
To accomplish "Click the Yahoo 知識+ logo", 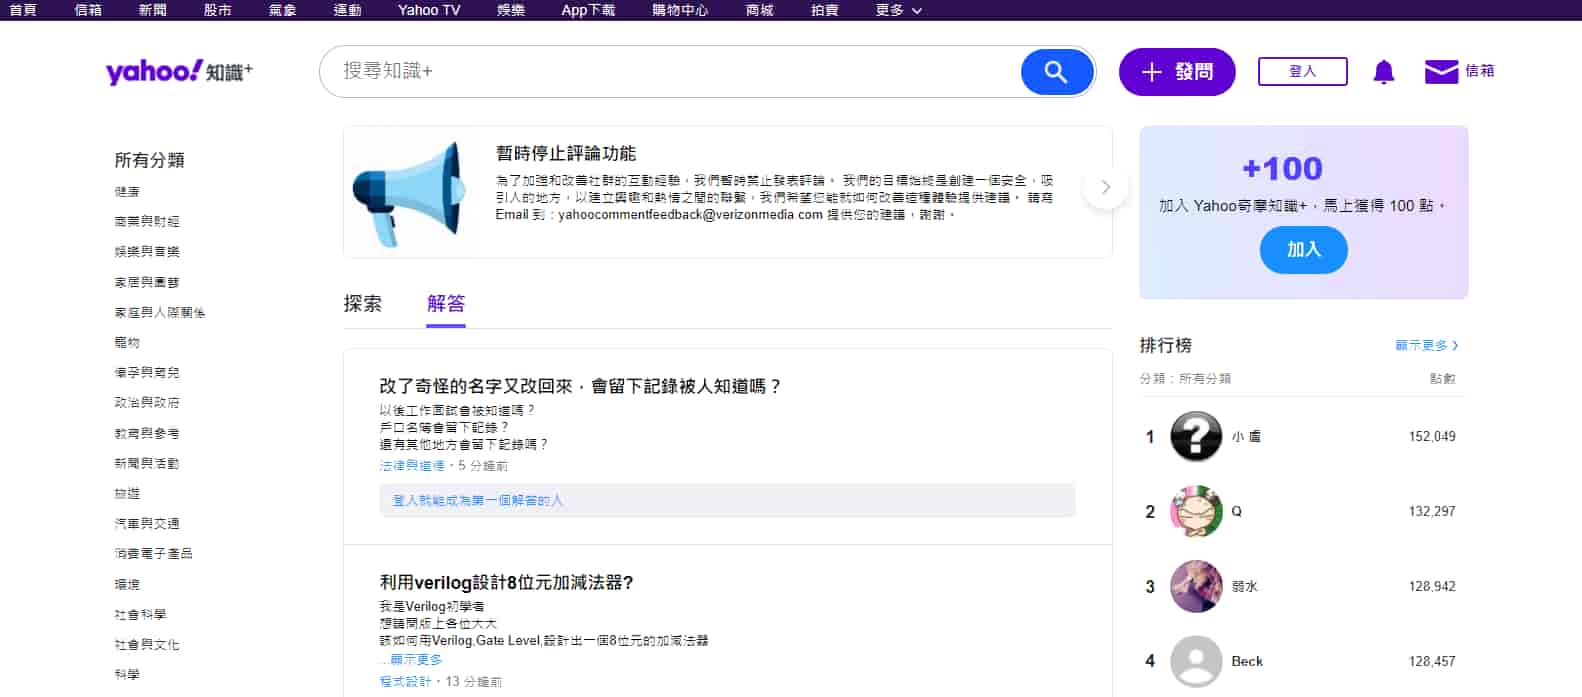I will point(179,71).
